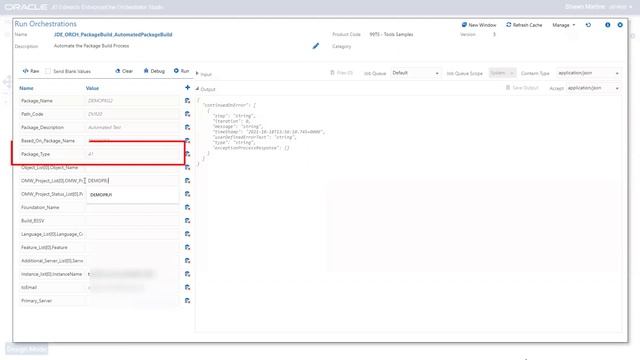Click the Build_BSSV row action icon
The image size is (640, 360).
(187, 220)
